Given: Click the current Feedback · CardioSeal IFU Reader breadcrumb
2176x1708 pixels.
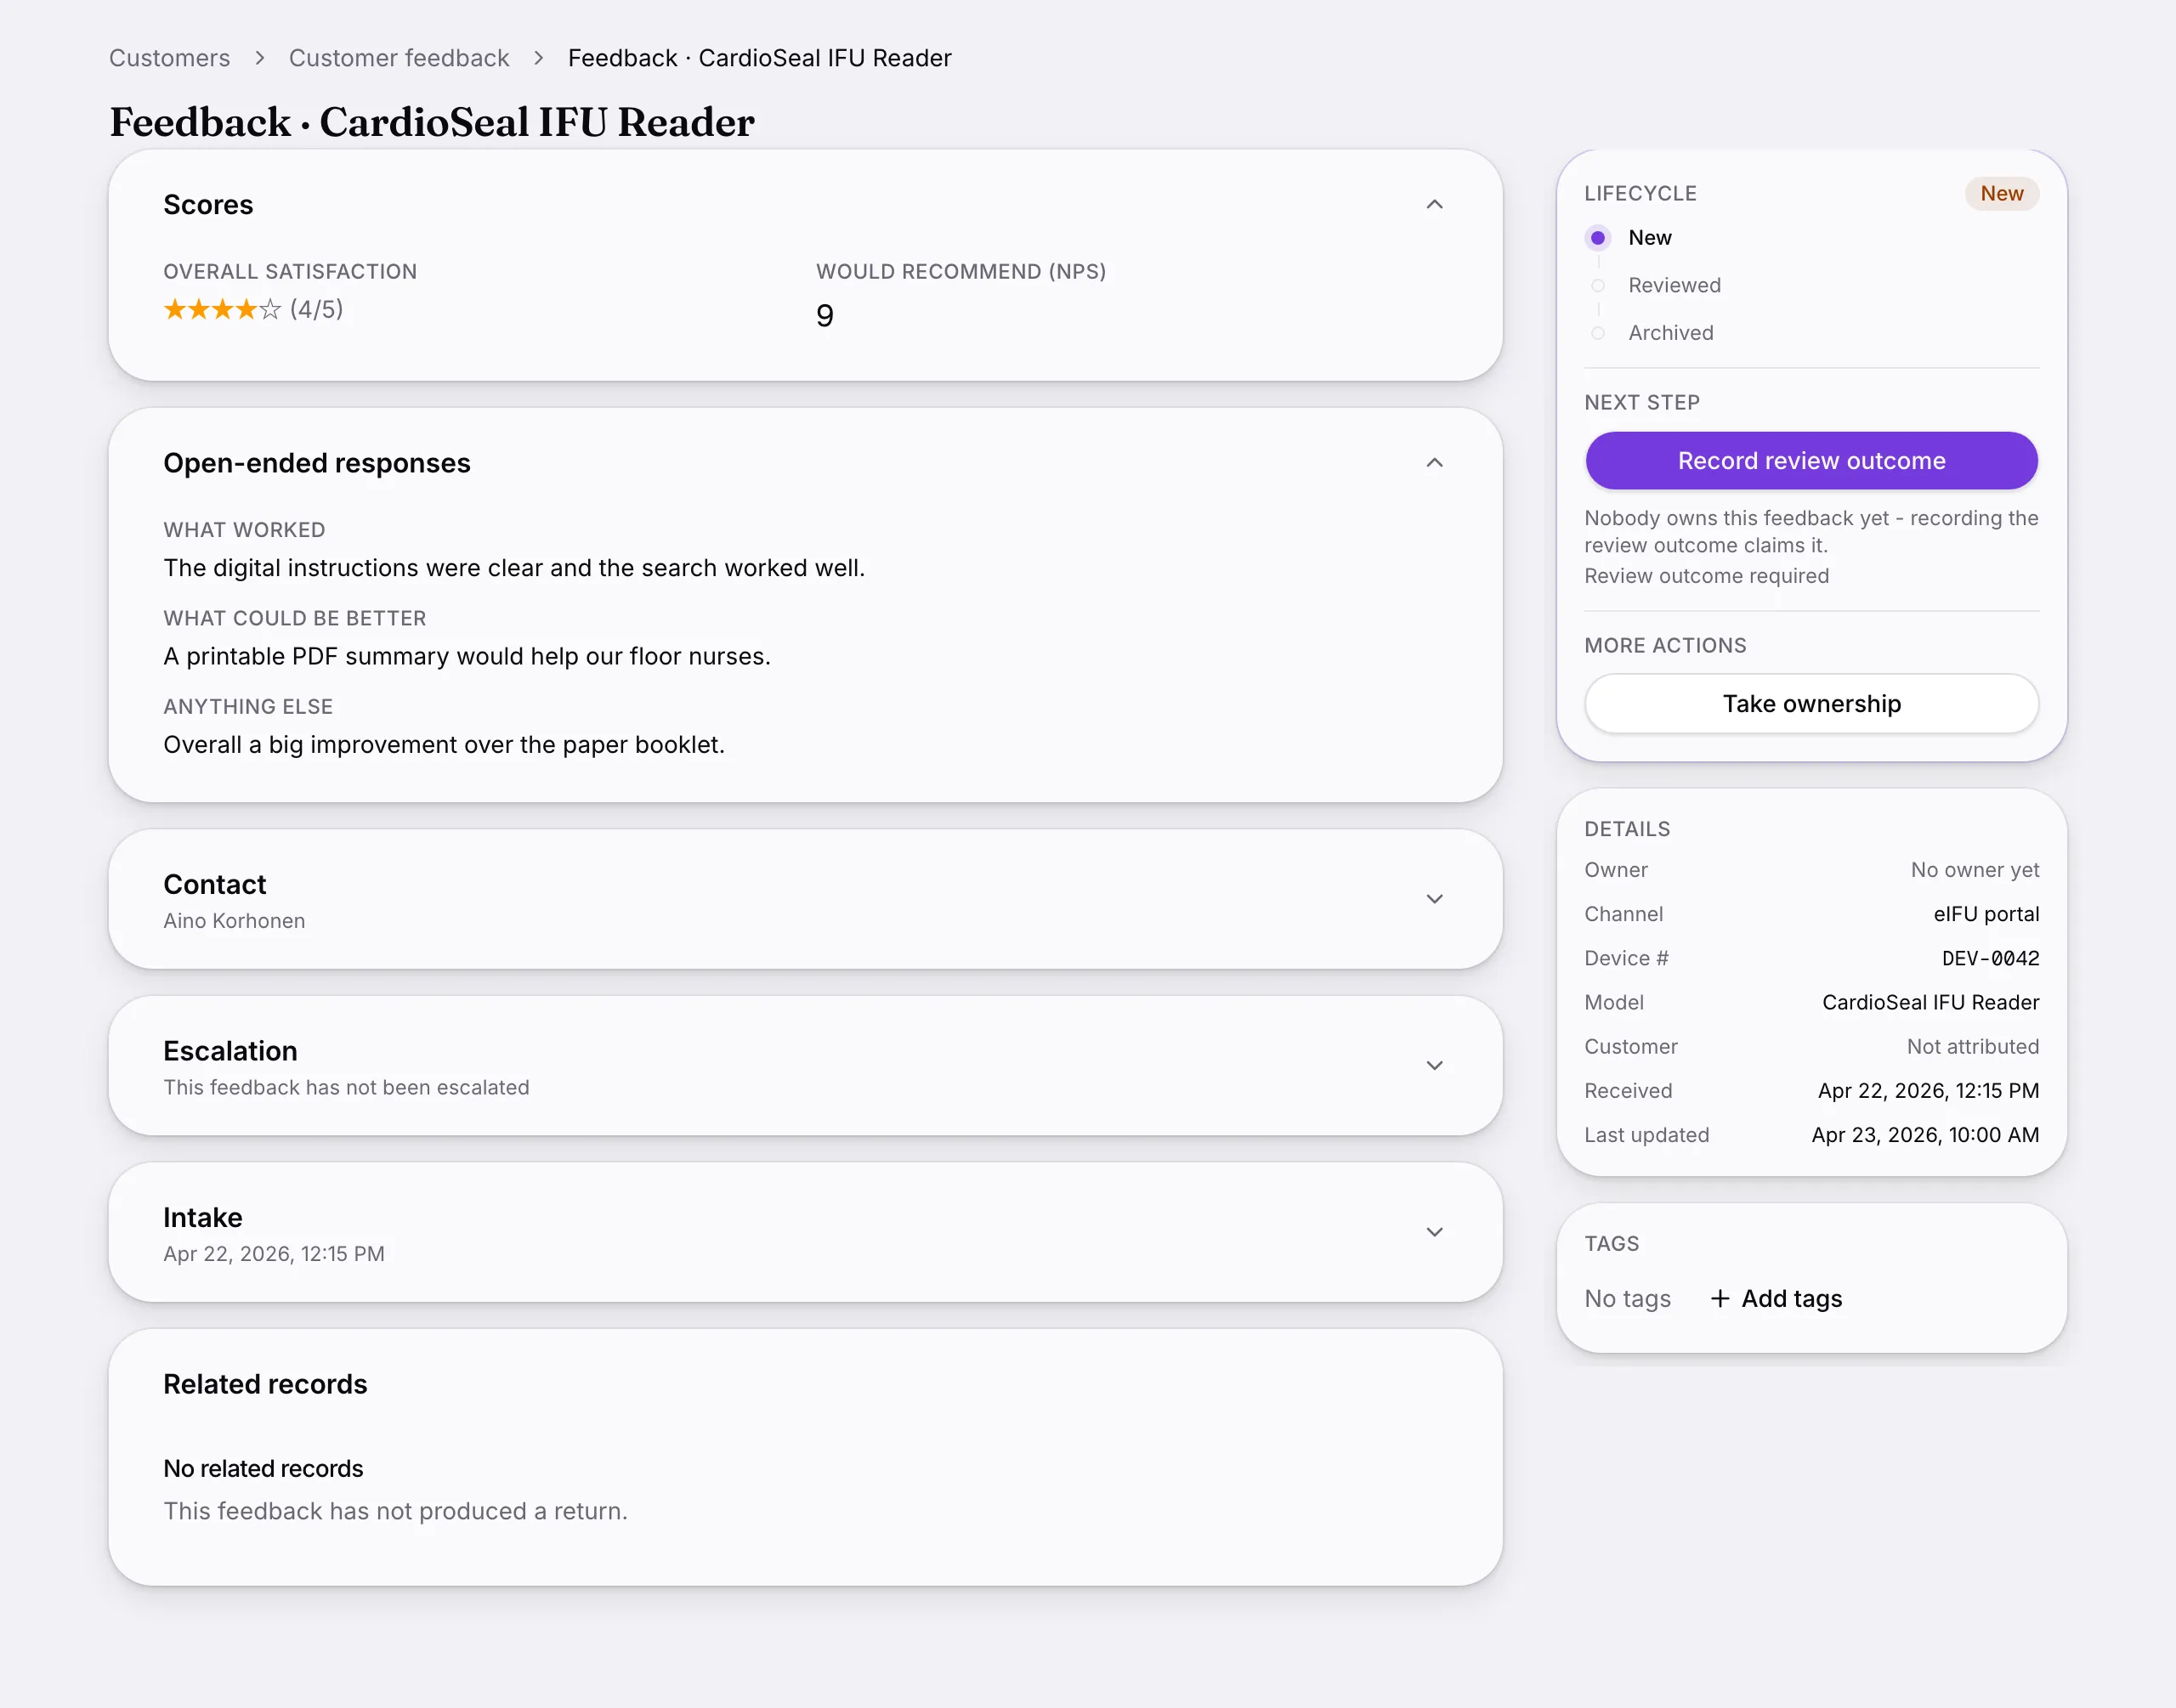Looking at the screenshot, I should point(759,58).
